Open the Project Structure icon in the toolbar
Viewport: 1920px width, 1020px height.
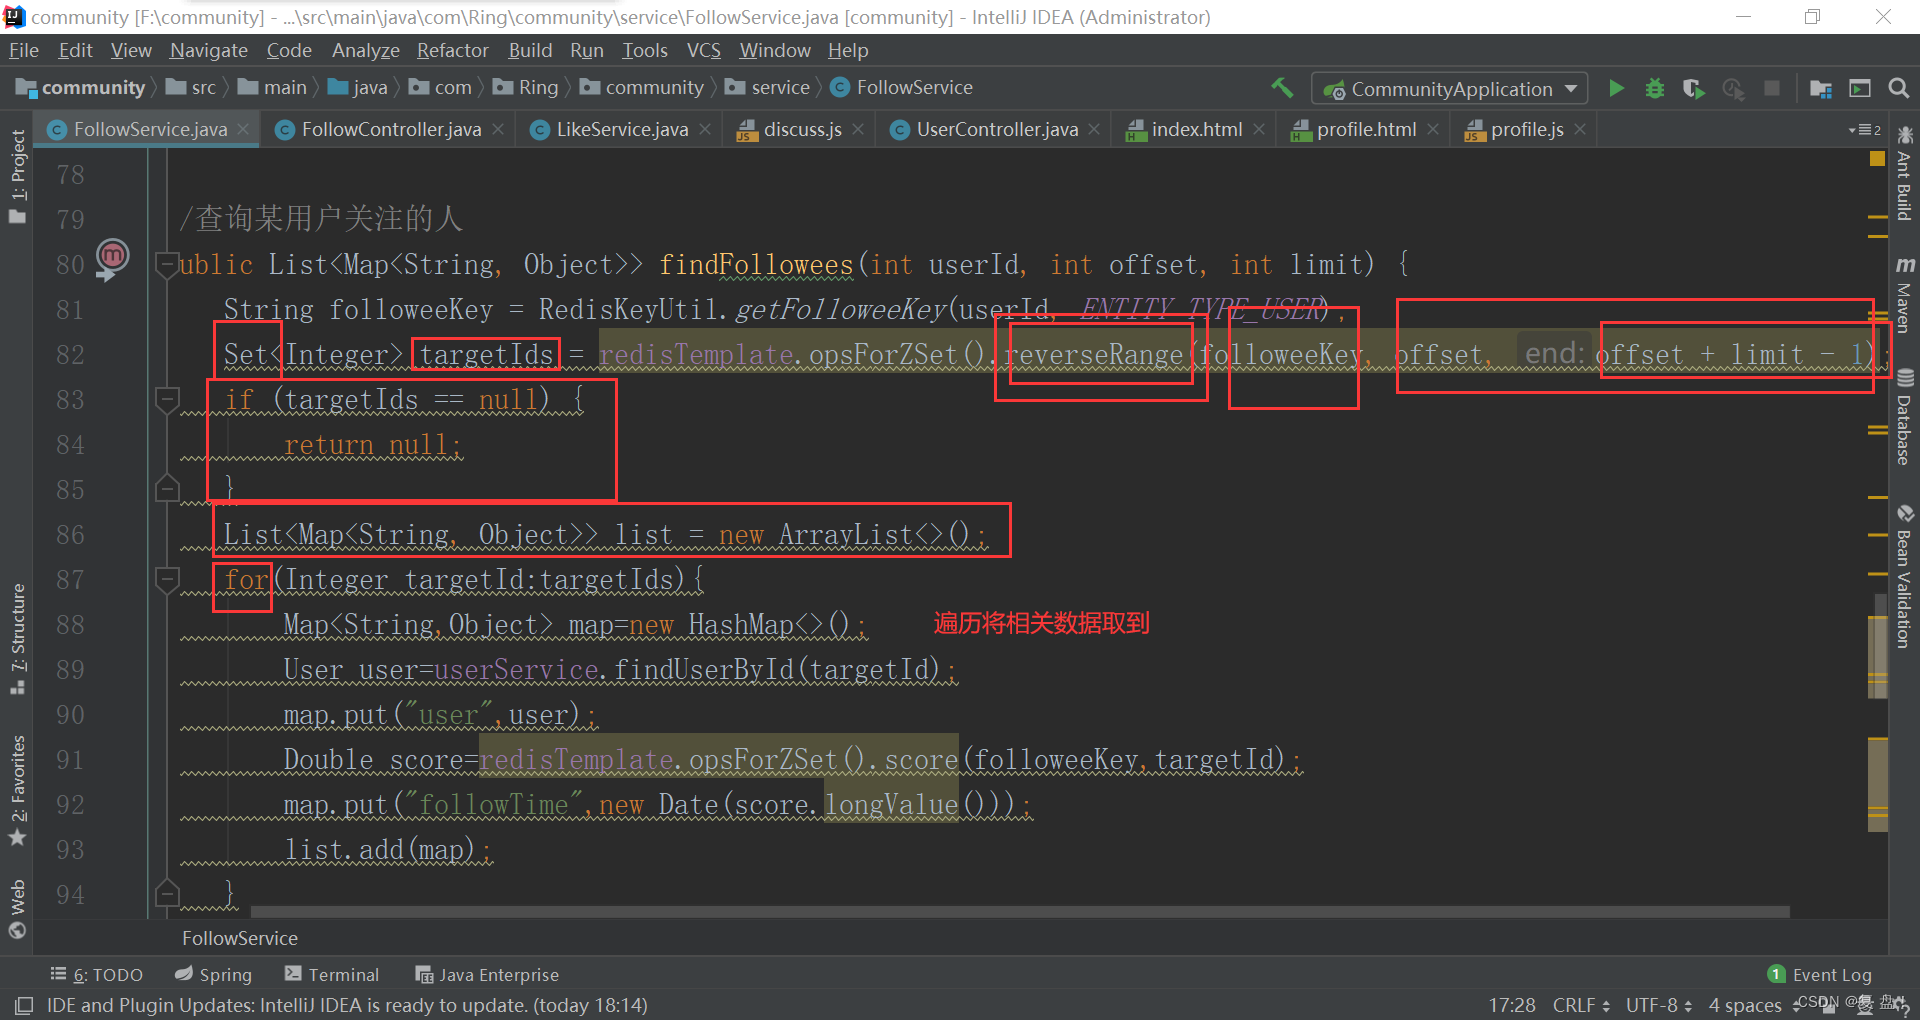1821,88
